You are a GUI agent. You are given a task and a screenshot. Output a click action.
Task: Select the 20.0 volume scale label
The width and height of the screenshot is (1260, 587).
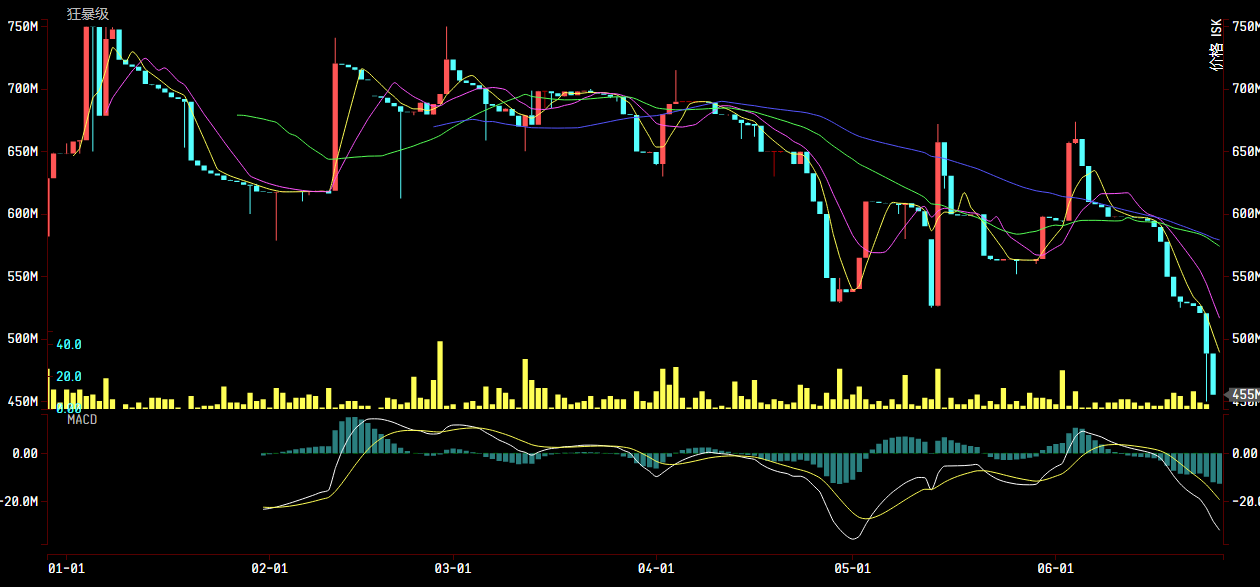69,377
